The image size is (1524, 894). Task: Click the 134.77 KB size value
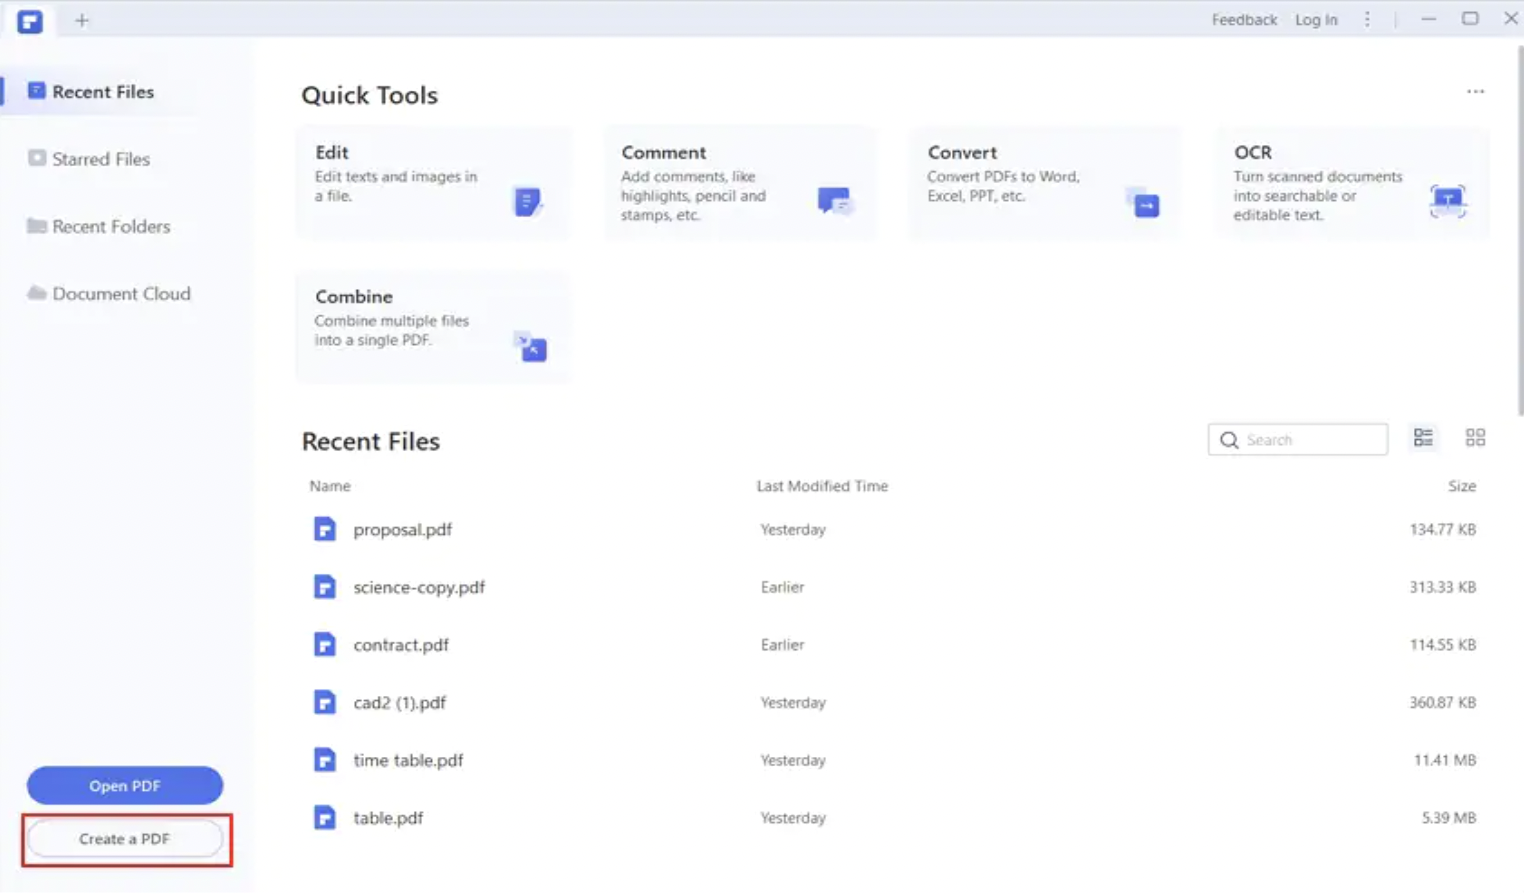pos(1442,529)
